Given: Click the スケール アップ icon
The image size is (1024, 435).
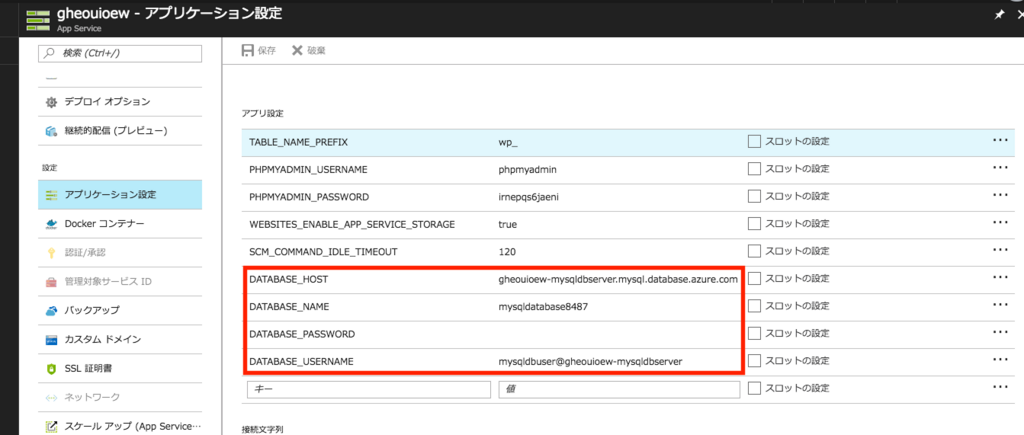Looking at the screenshot, I should 52,427.
